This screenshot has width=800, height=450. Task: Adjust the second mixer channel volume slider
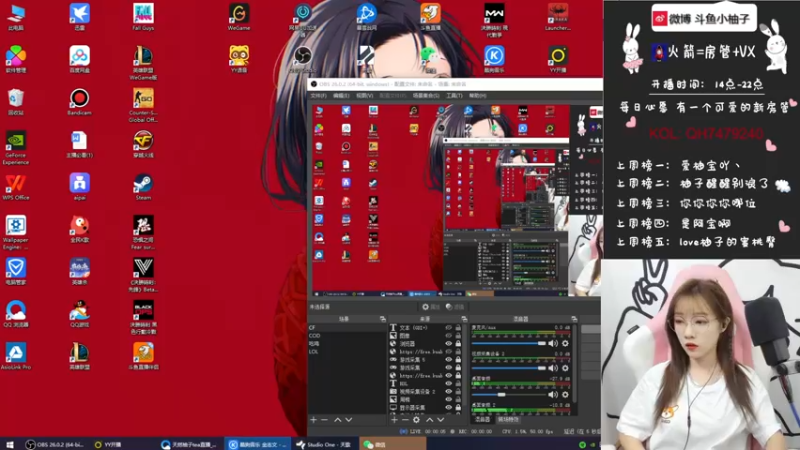pyautogui.click(x=509, y=368)
